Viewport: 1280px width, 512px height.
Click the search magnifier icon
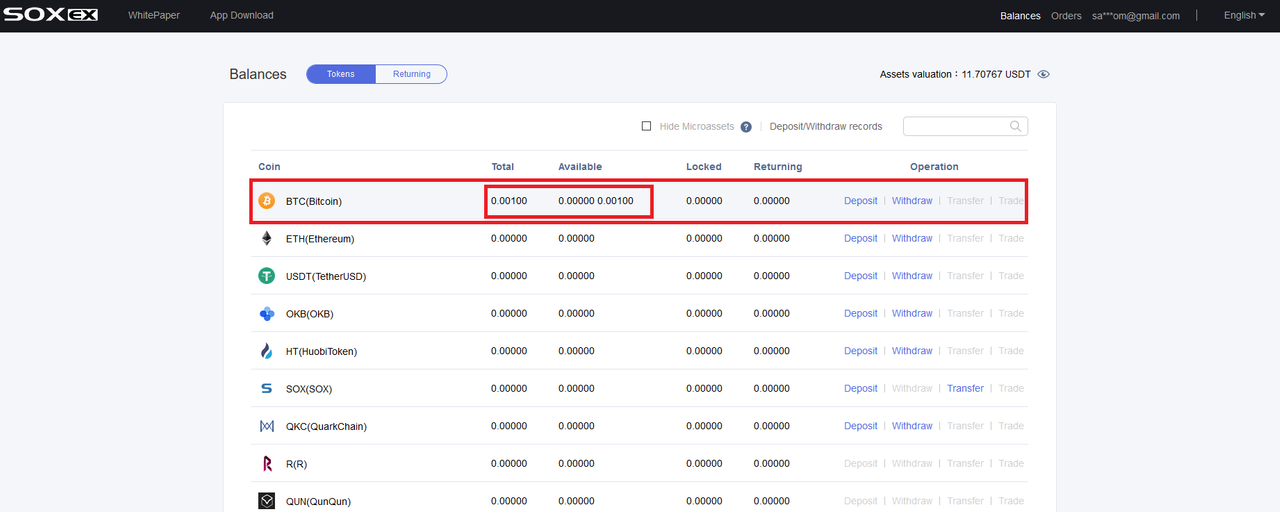pyautogui.click(x=1015, y=126)
